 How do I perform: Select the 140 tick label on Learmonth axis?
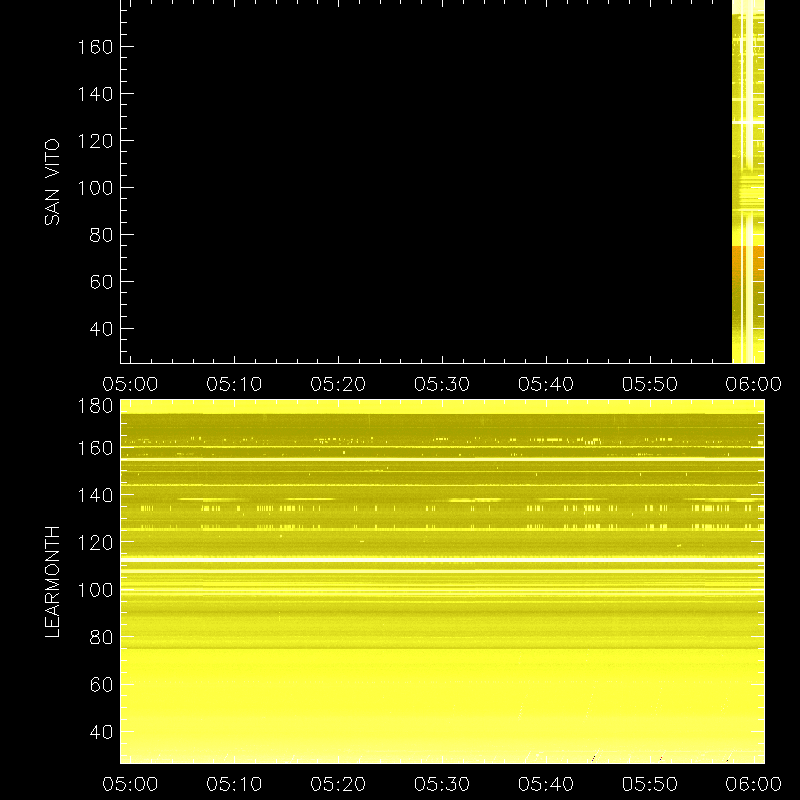pos(95,495)
